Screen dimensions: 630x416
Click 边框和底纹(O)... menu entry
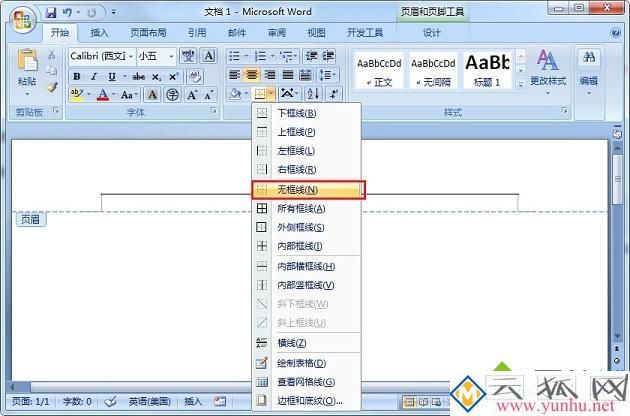point(306,401)
